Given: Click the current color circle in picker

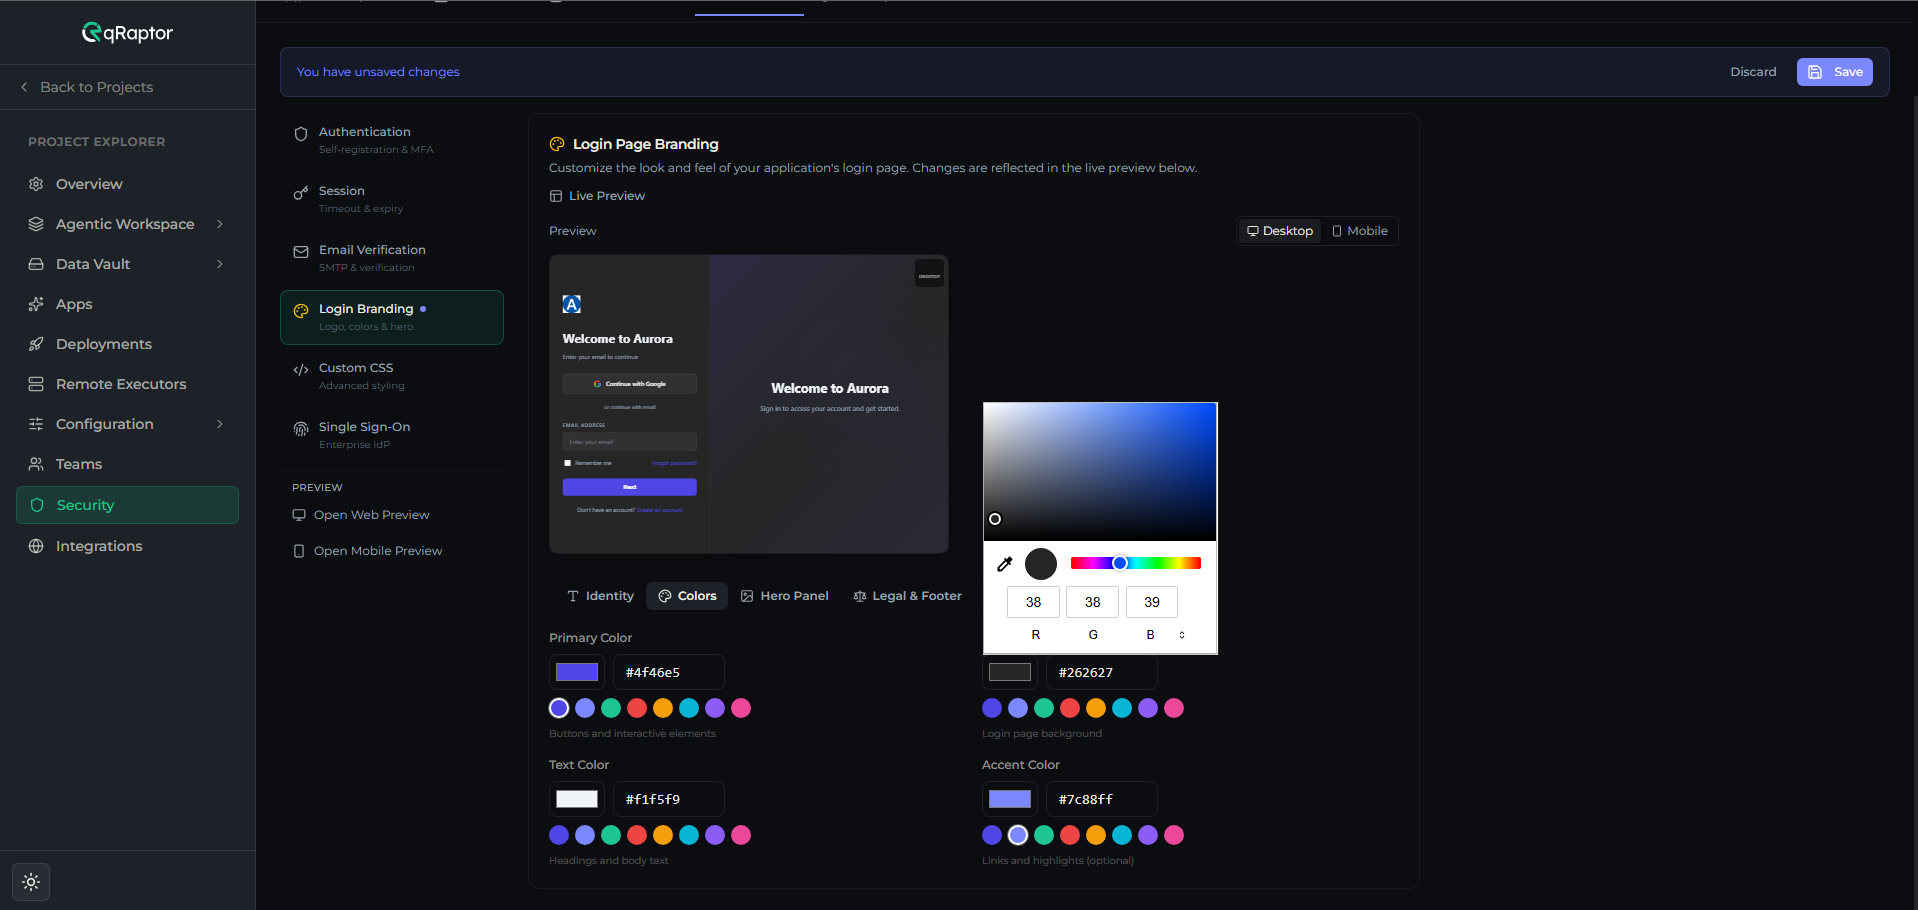Looking at the screenshot, I should coord(1041,564).
